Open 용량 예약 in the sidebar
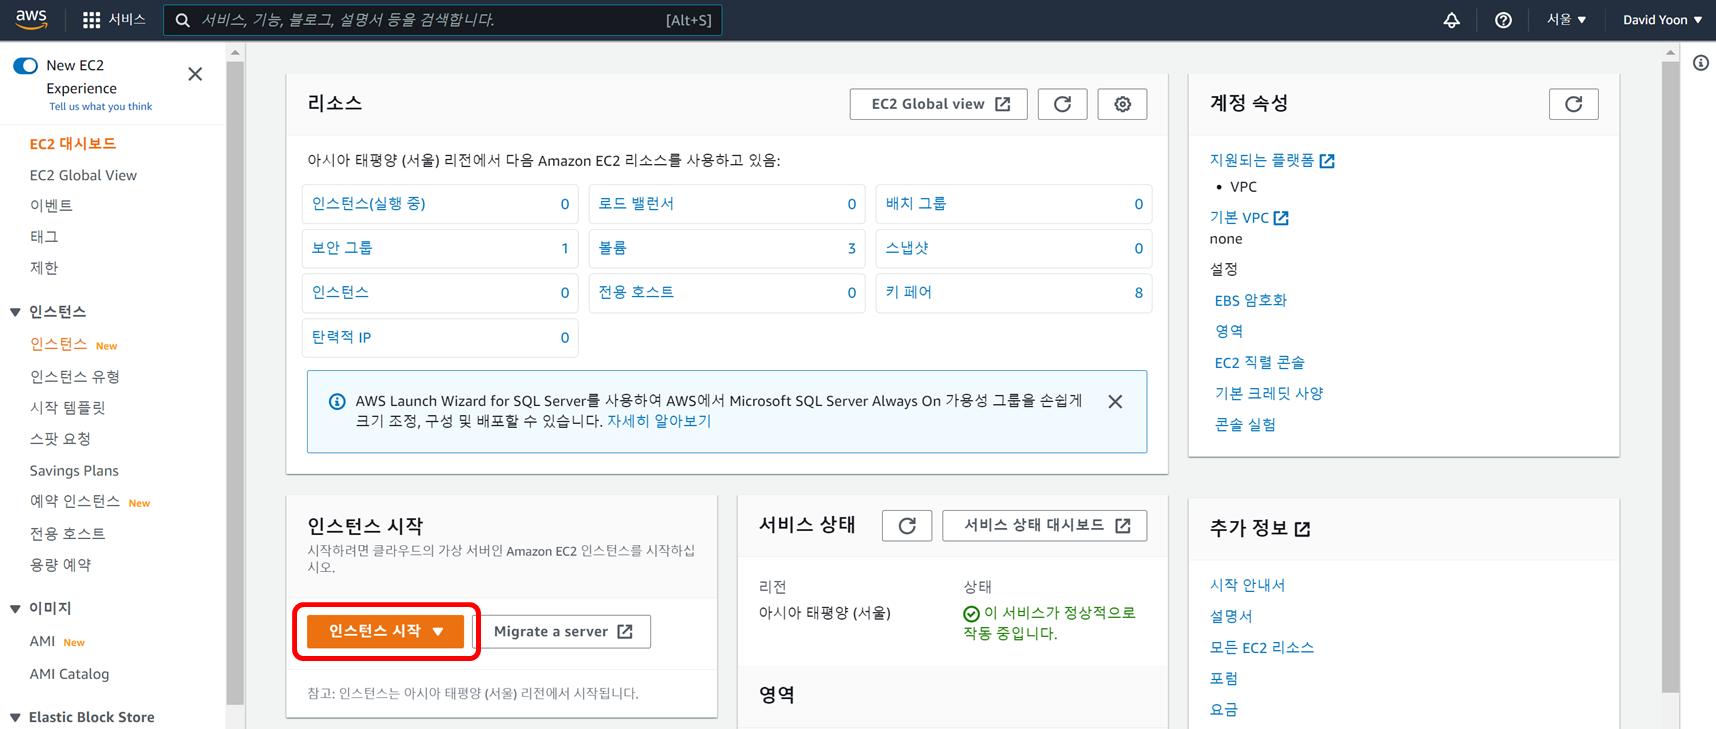 click(60, 565)
